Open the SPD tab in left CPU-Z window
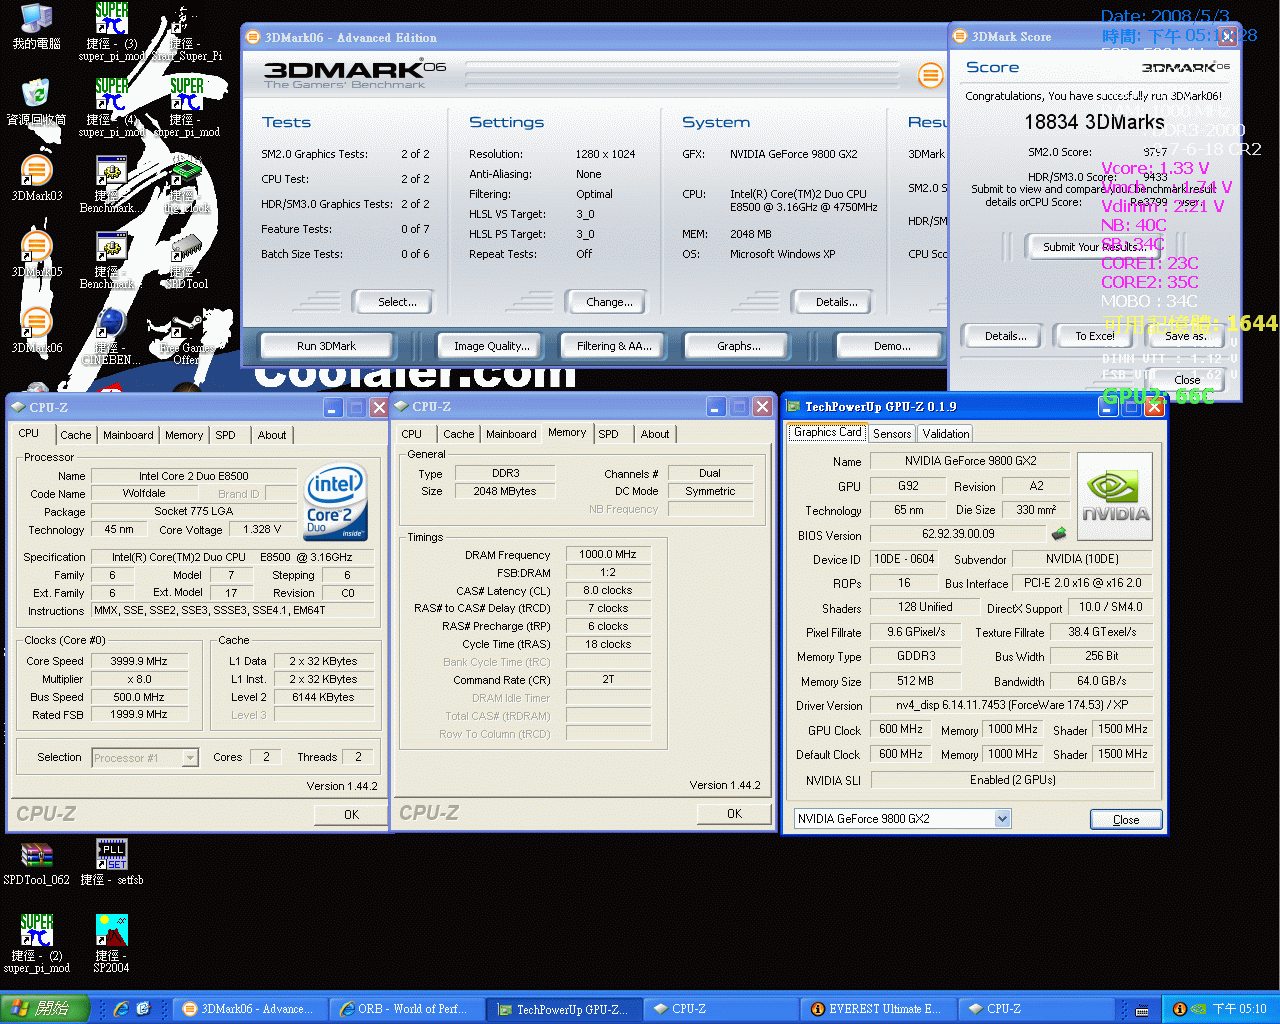 coord(226,435)
